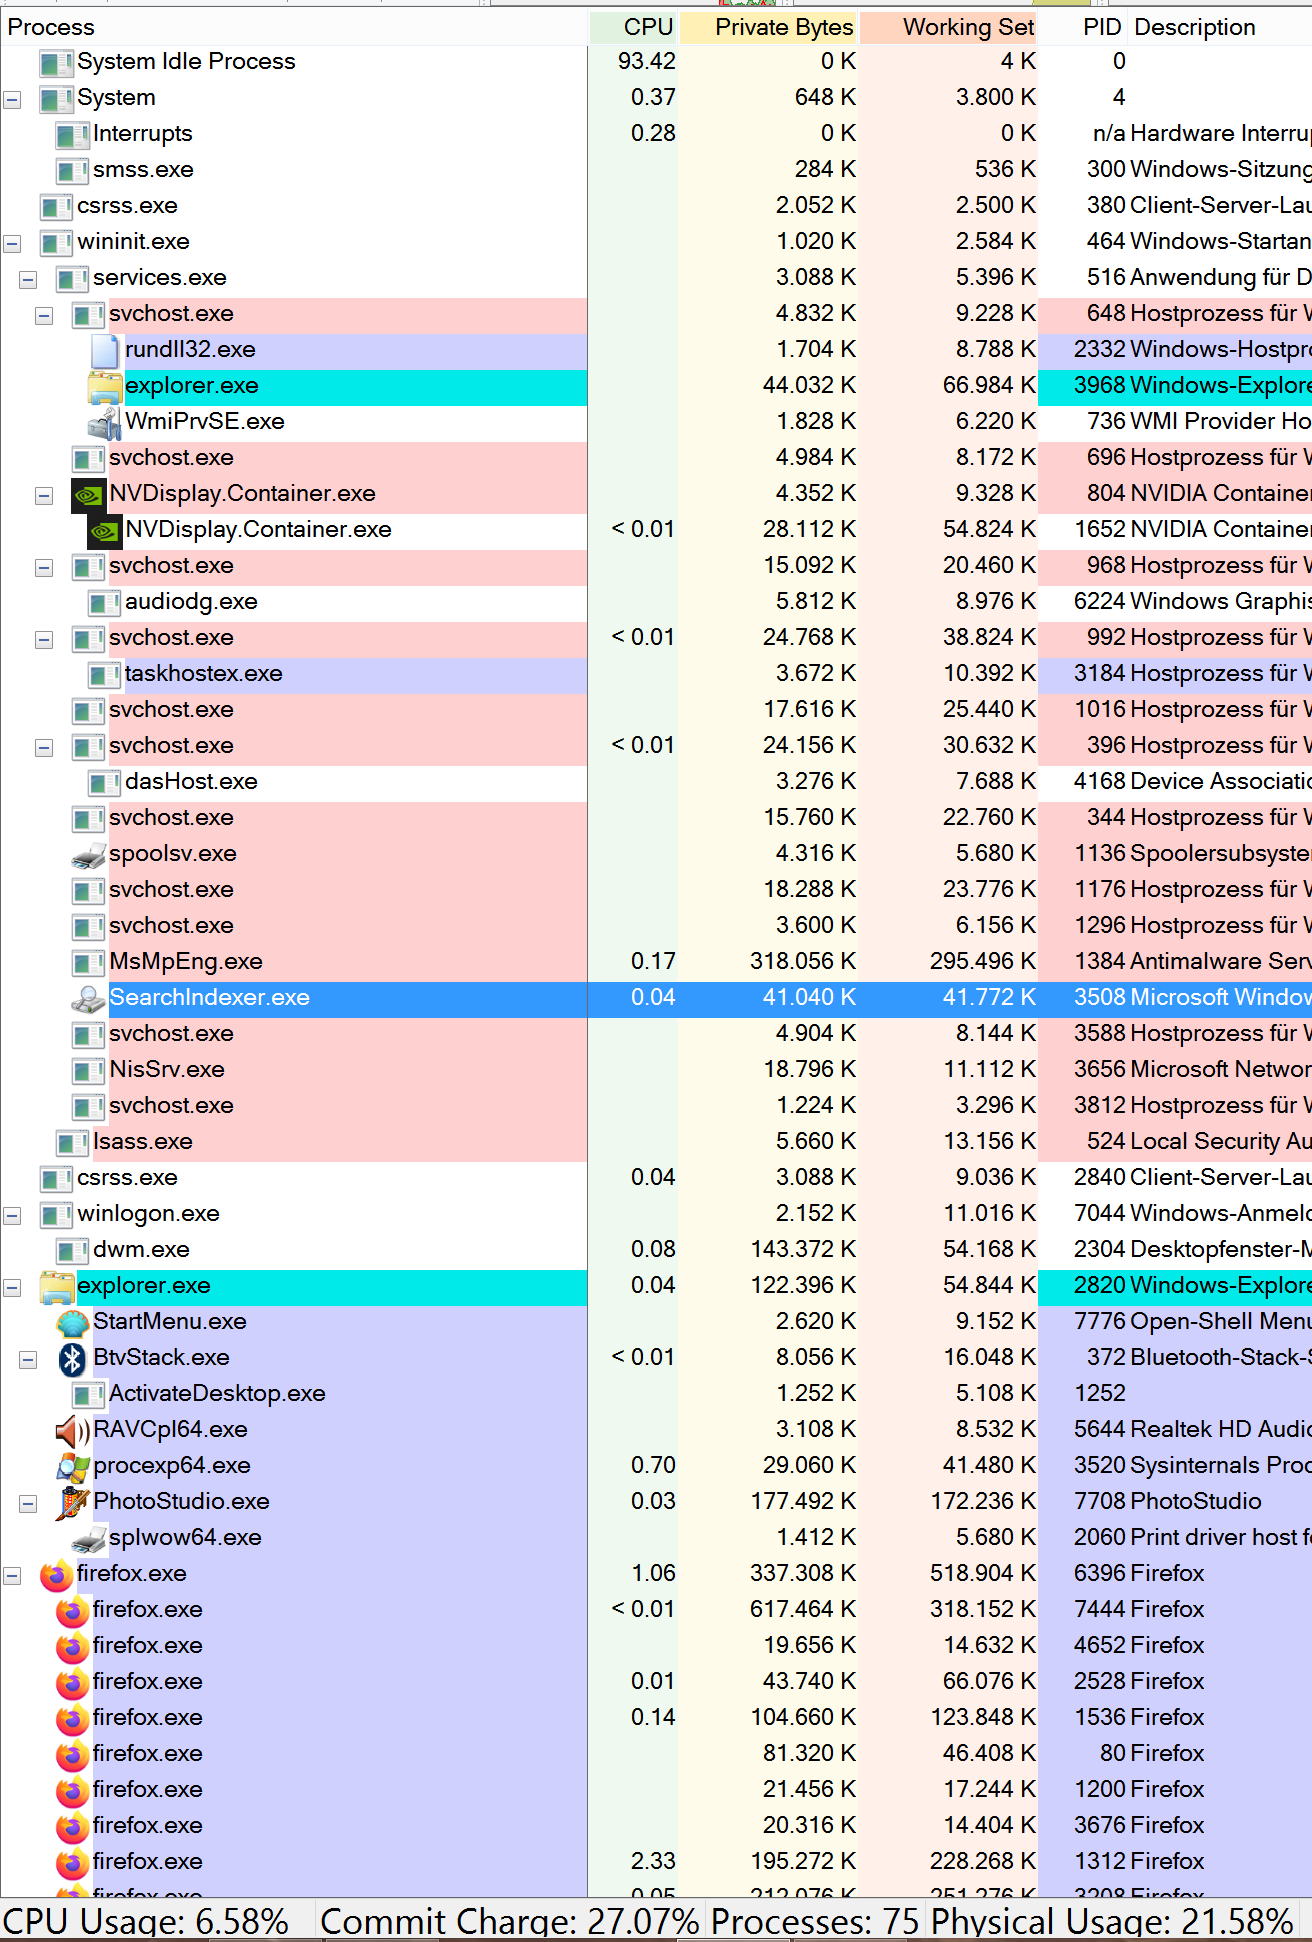
Task: Click the audiodg.exe process icon
Action: coord(105,602)
